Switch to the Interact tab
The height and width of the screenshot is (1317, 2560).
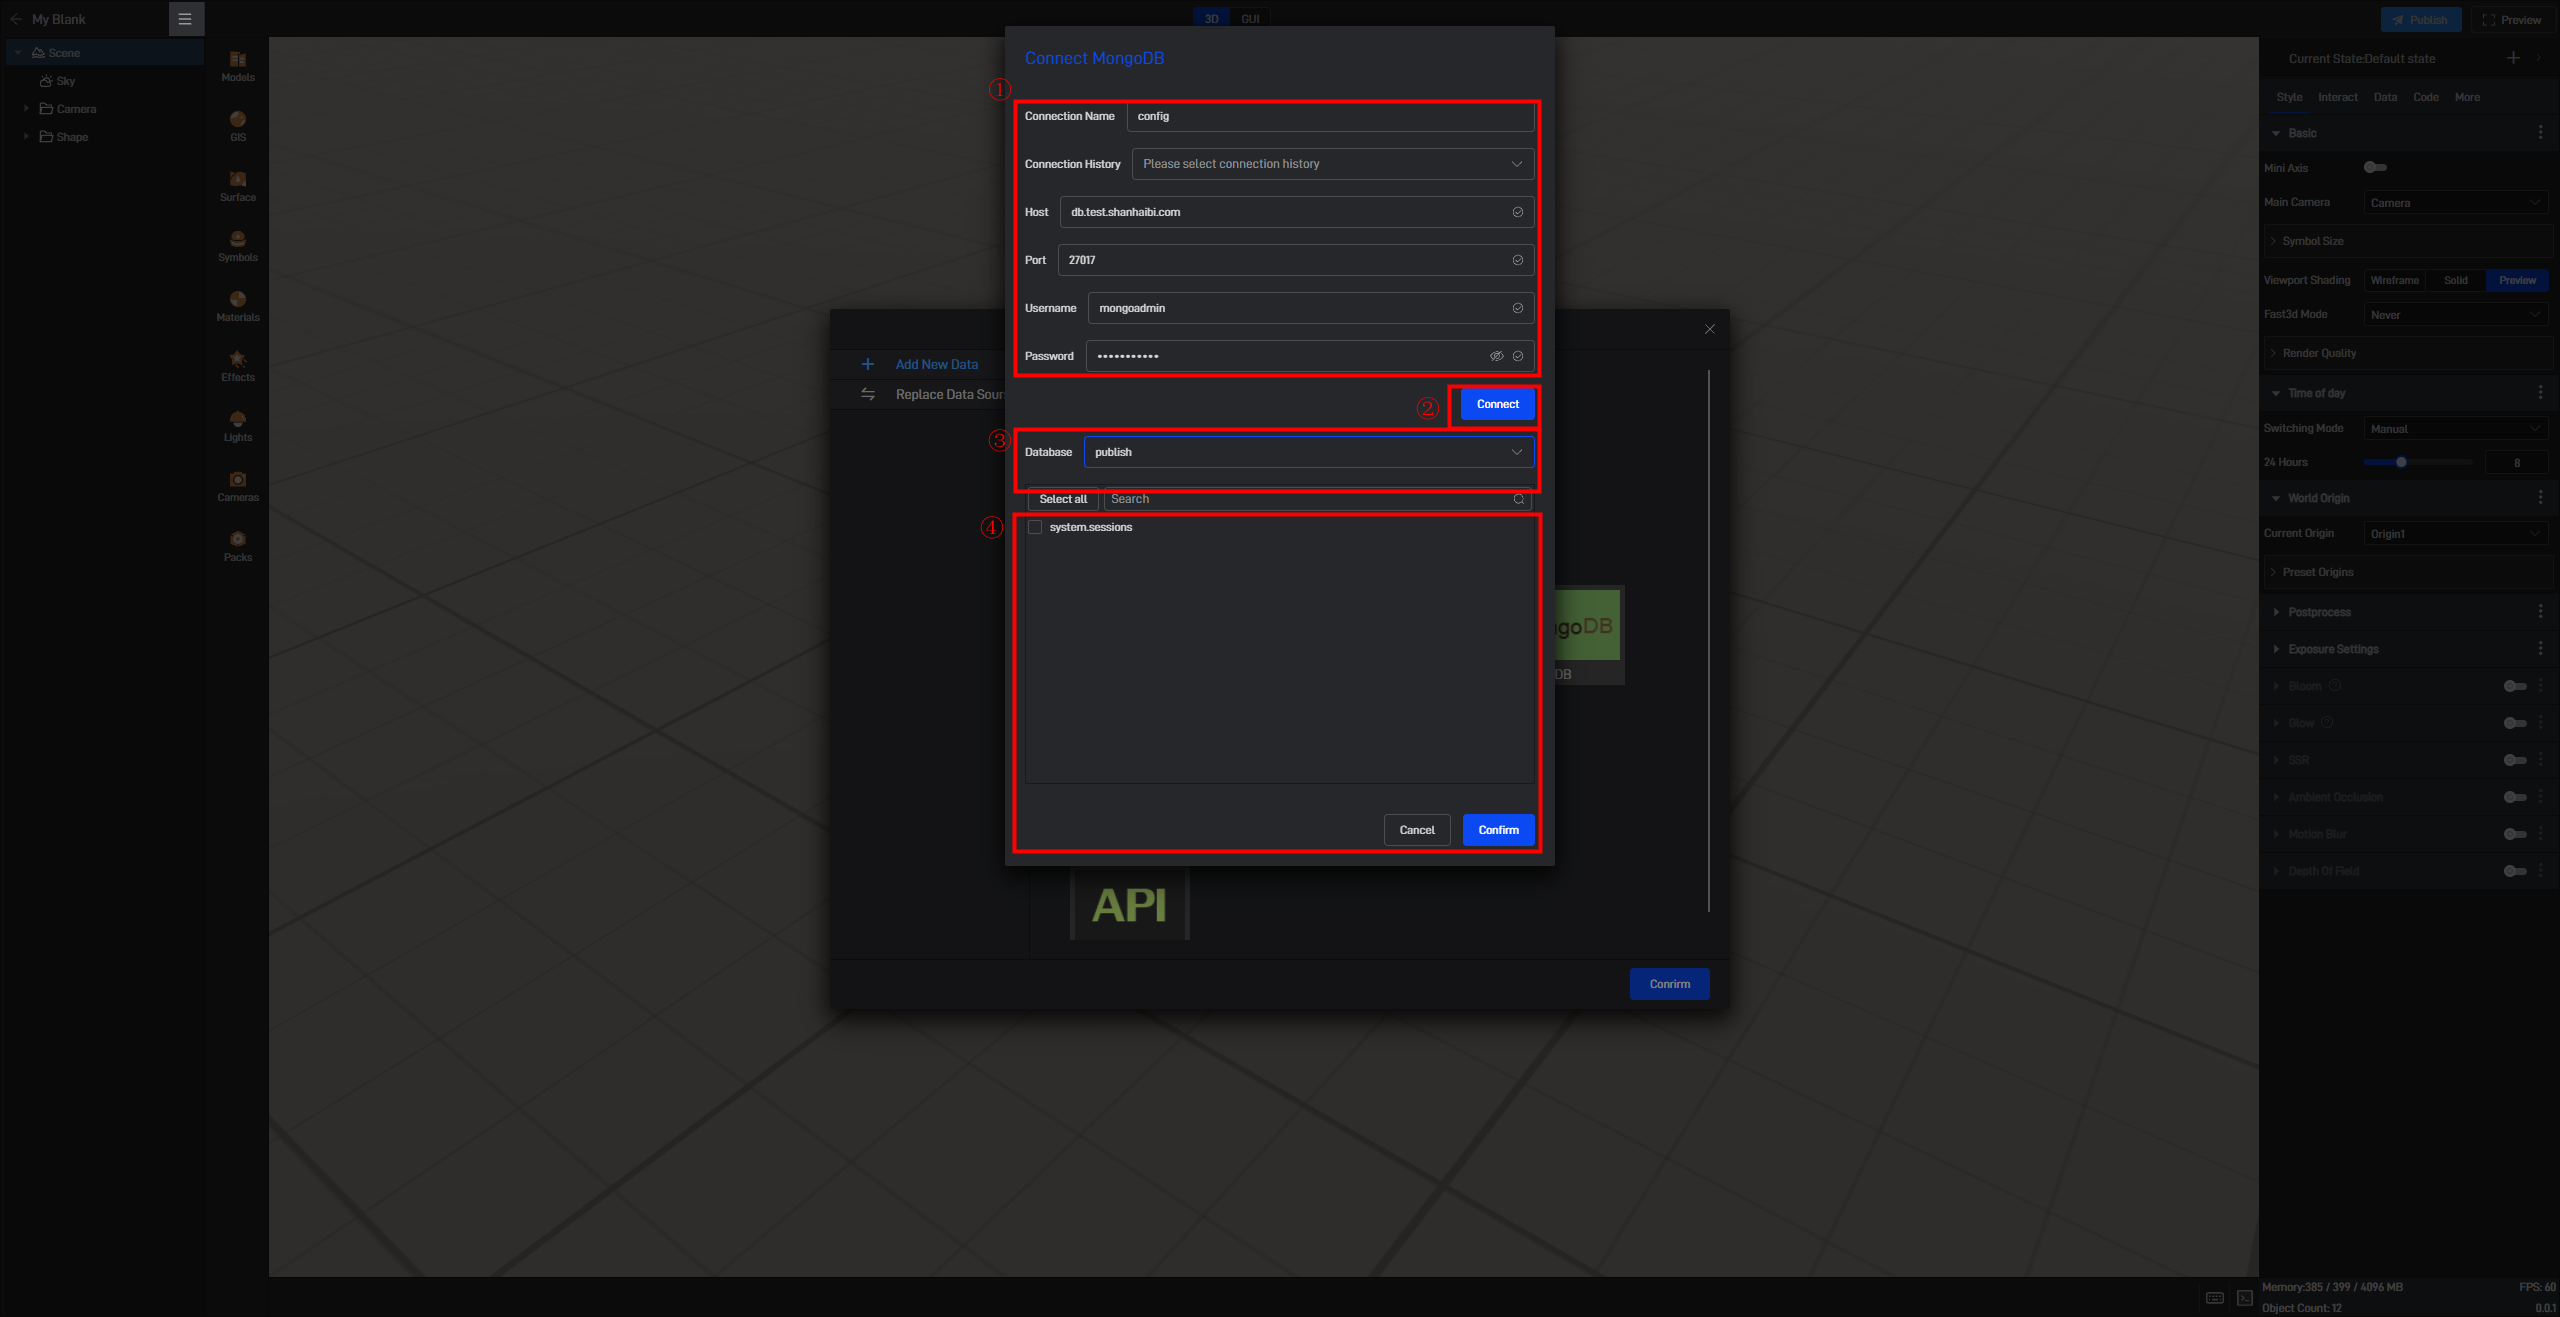coord(2338,97)
